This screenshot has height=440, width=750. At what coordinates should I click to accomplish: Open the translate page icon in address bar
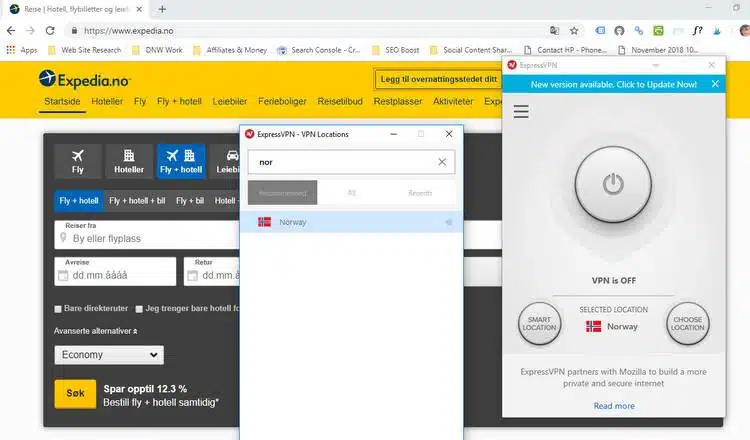[x=554, y=31]
